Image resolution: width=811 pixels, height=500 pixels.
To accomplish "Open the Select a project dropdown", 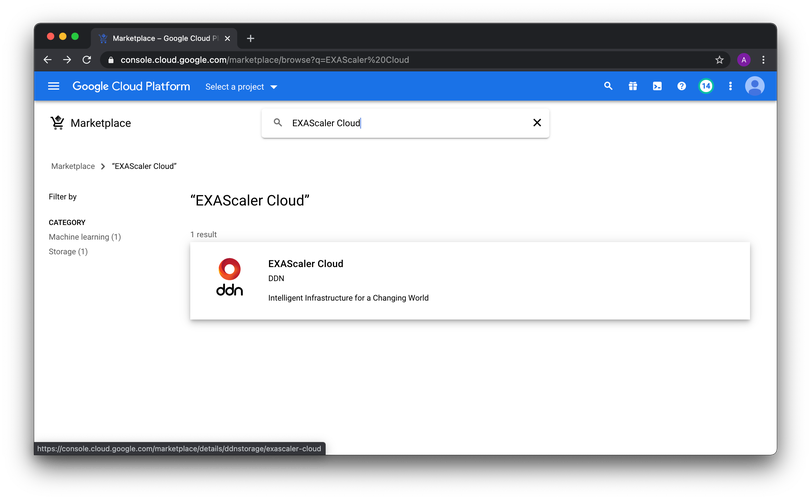I will [241, 87].
